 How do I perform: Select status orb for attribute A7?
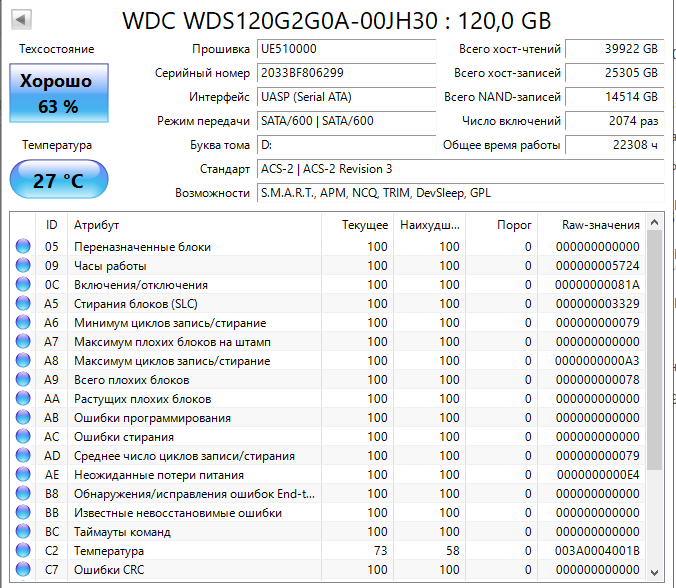coord(23,341)
